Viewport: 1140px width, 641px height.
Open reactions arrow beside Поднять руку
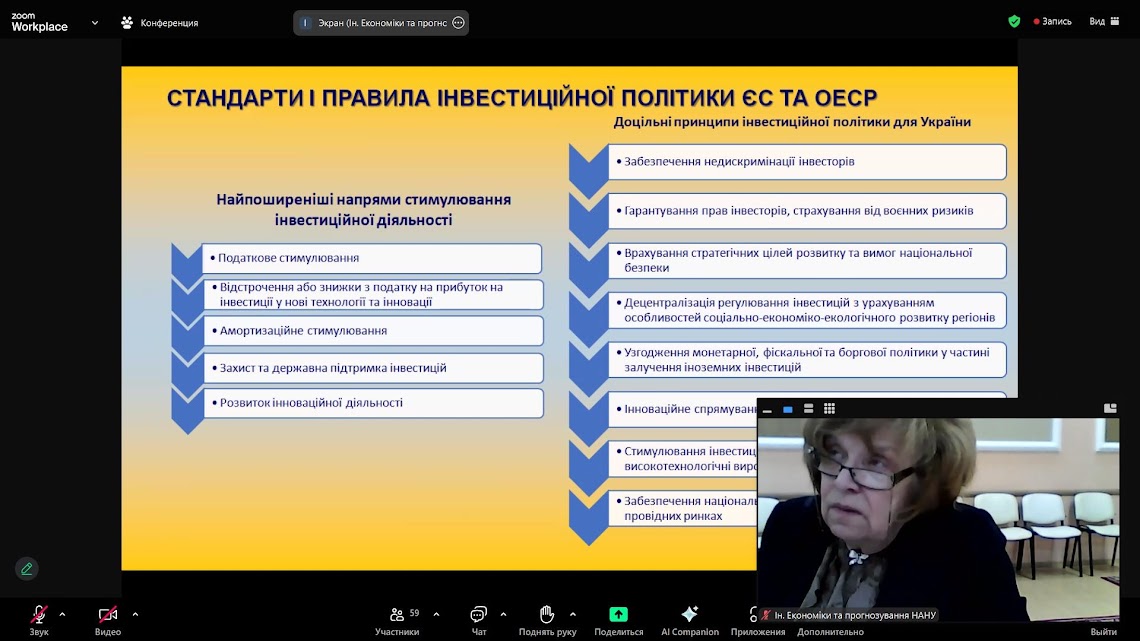[x=573, y=615]
